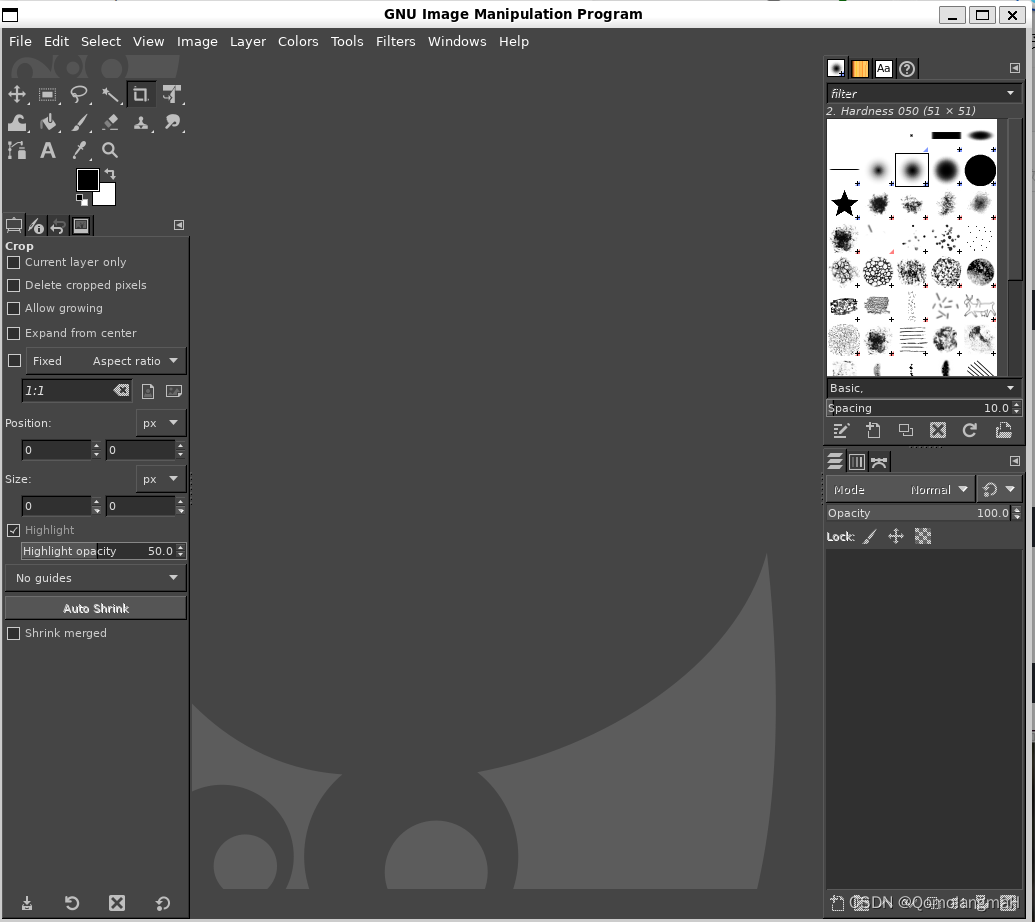Open Size units px dropdown
The image size is (1035, 922).
(160, 479)
